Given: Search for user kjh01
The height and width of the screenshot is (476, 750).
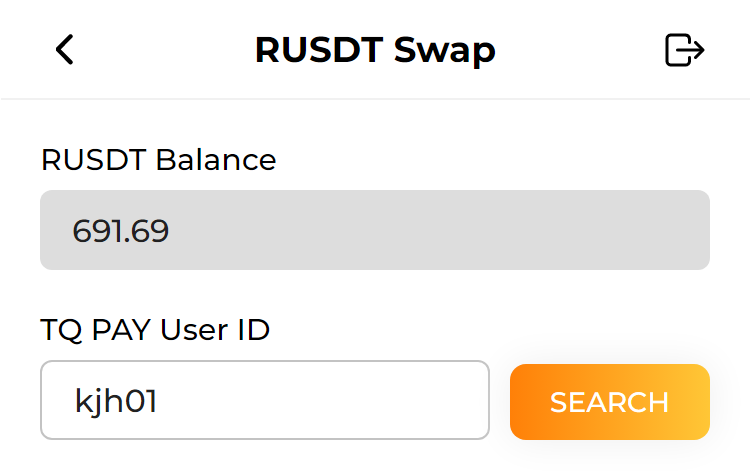Looking at the screenshot, I should click(609, 401).
